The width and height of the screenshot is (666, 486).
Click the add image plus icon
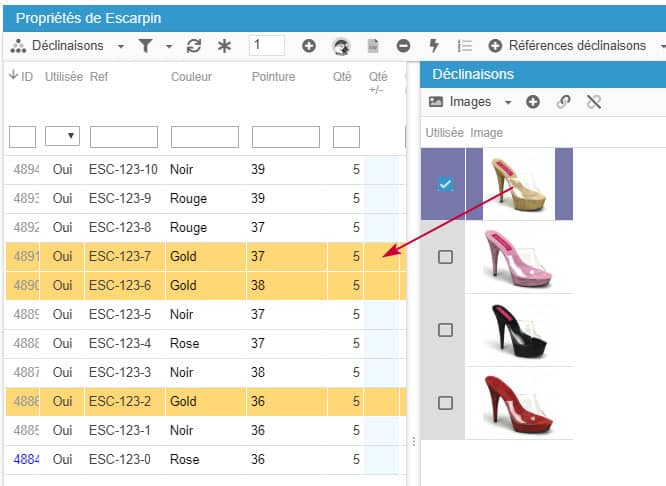click(x=533, y=102)
